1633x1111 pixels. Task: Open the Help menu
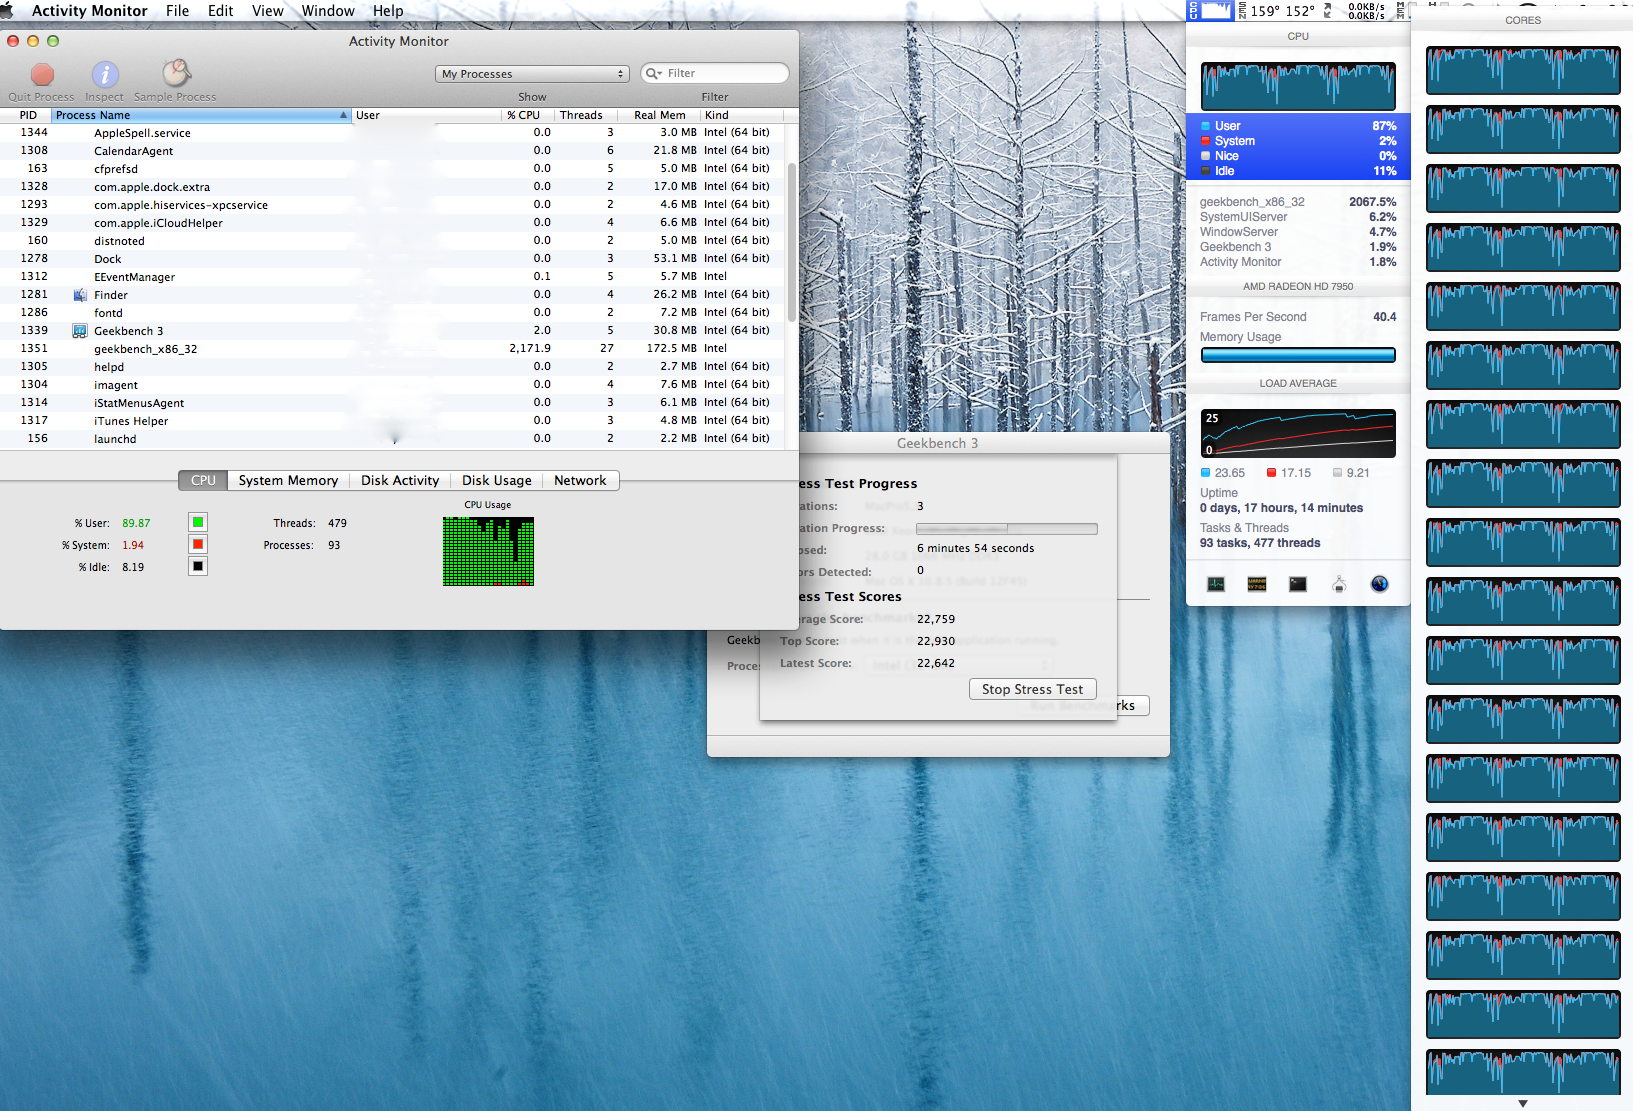tap(388, 11)
